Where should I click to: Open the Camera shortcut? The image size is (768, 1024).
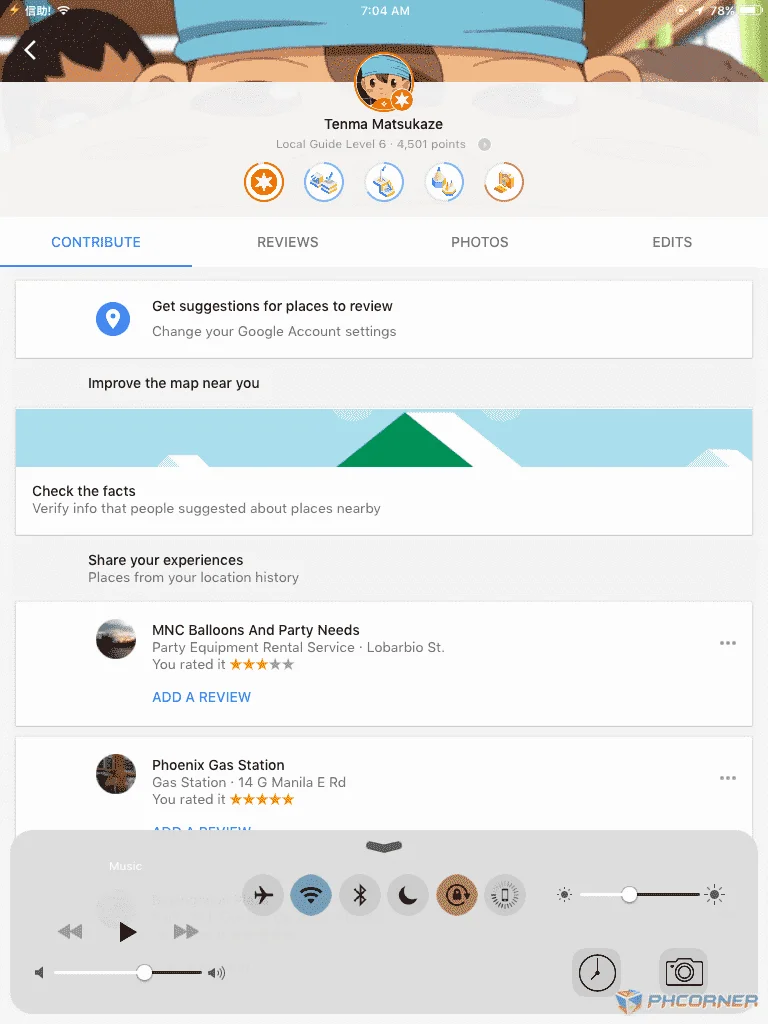(x=684, y=971)
